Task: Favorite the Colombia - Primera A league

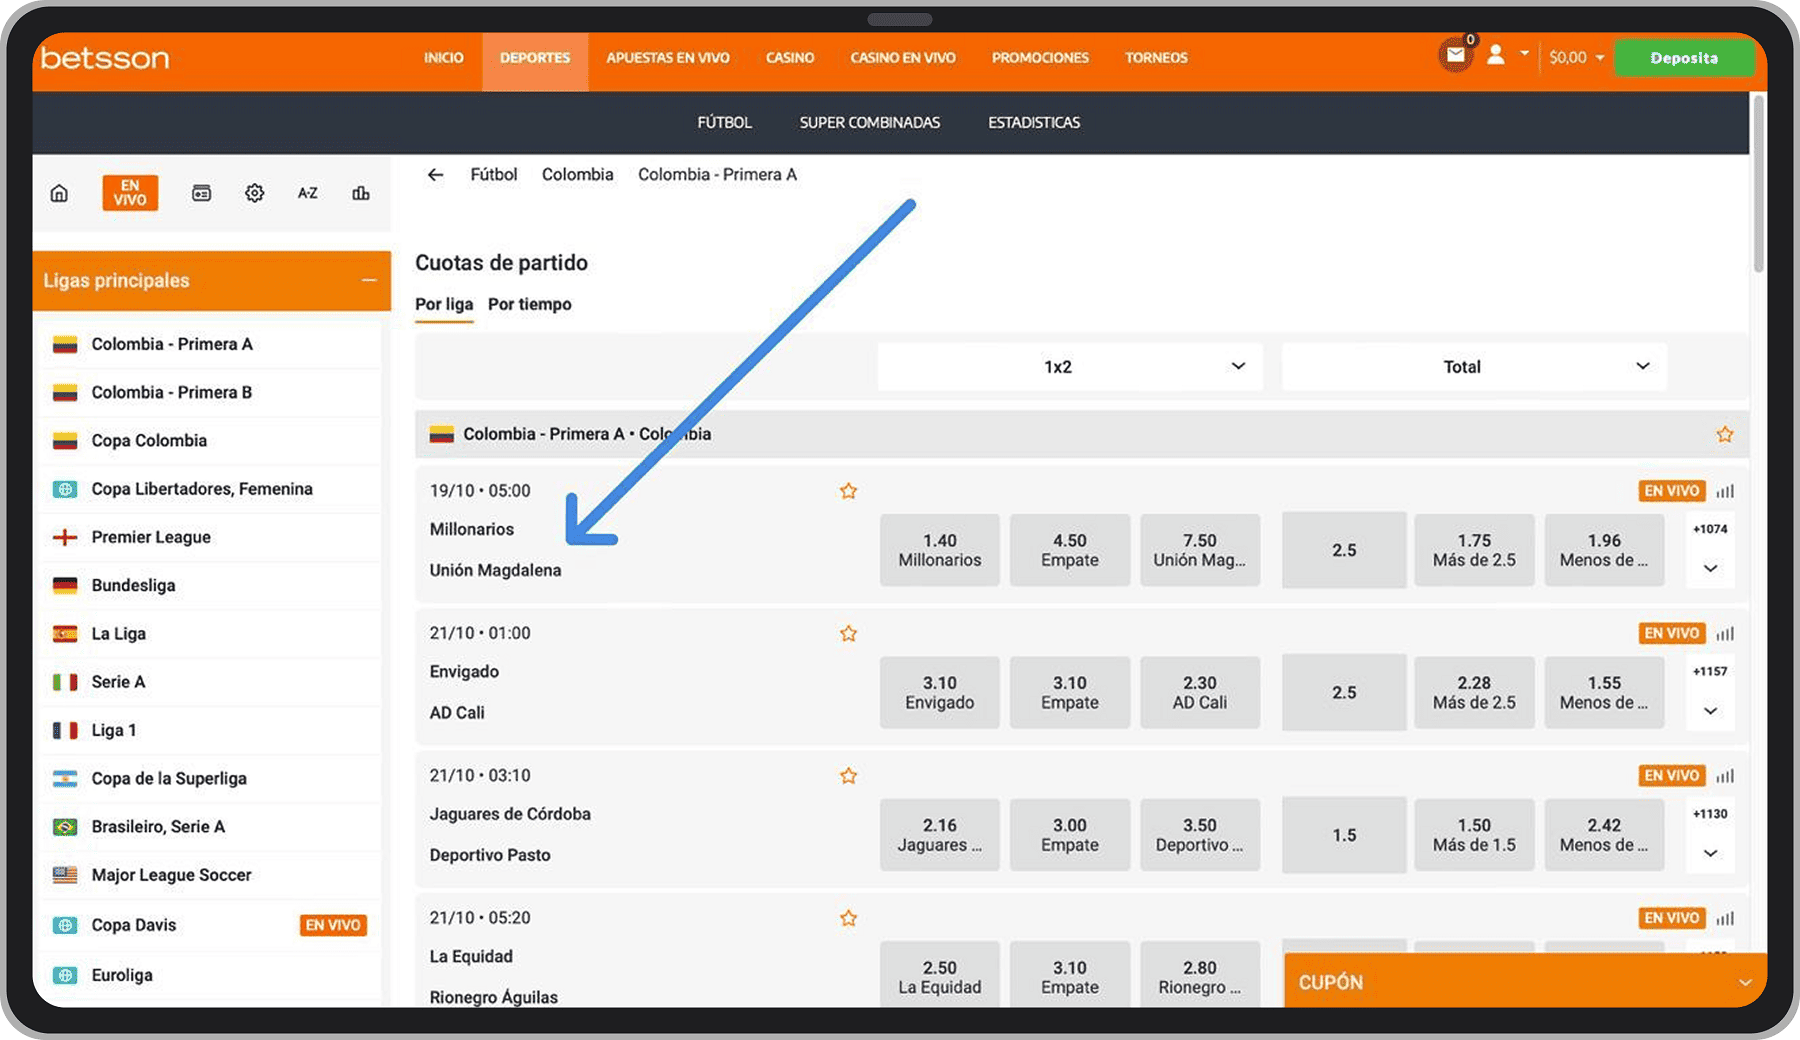Action: 1725,434
